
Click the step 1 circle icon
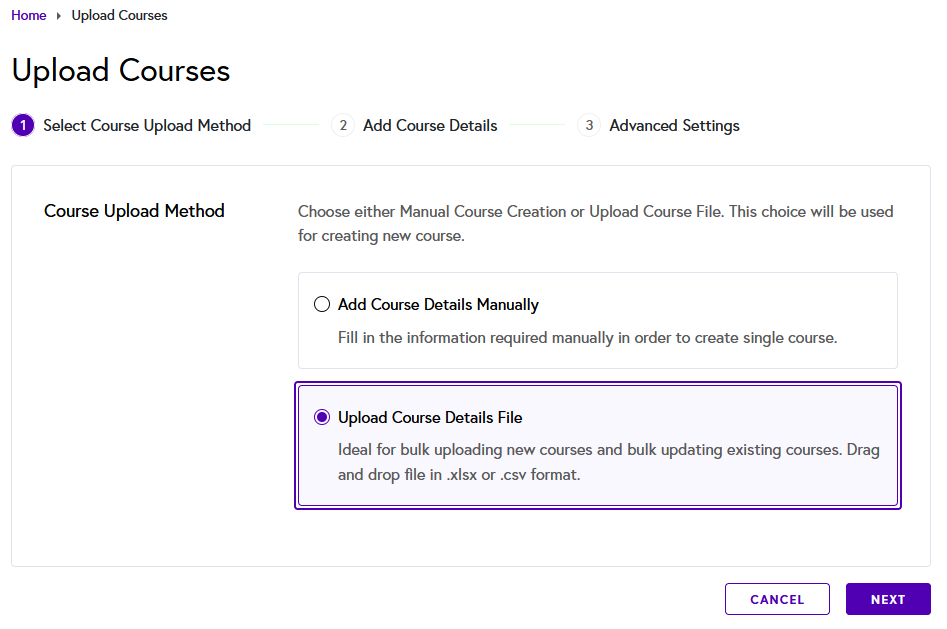click(x=22, y=126)
